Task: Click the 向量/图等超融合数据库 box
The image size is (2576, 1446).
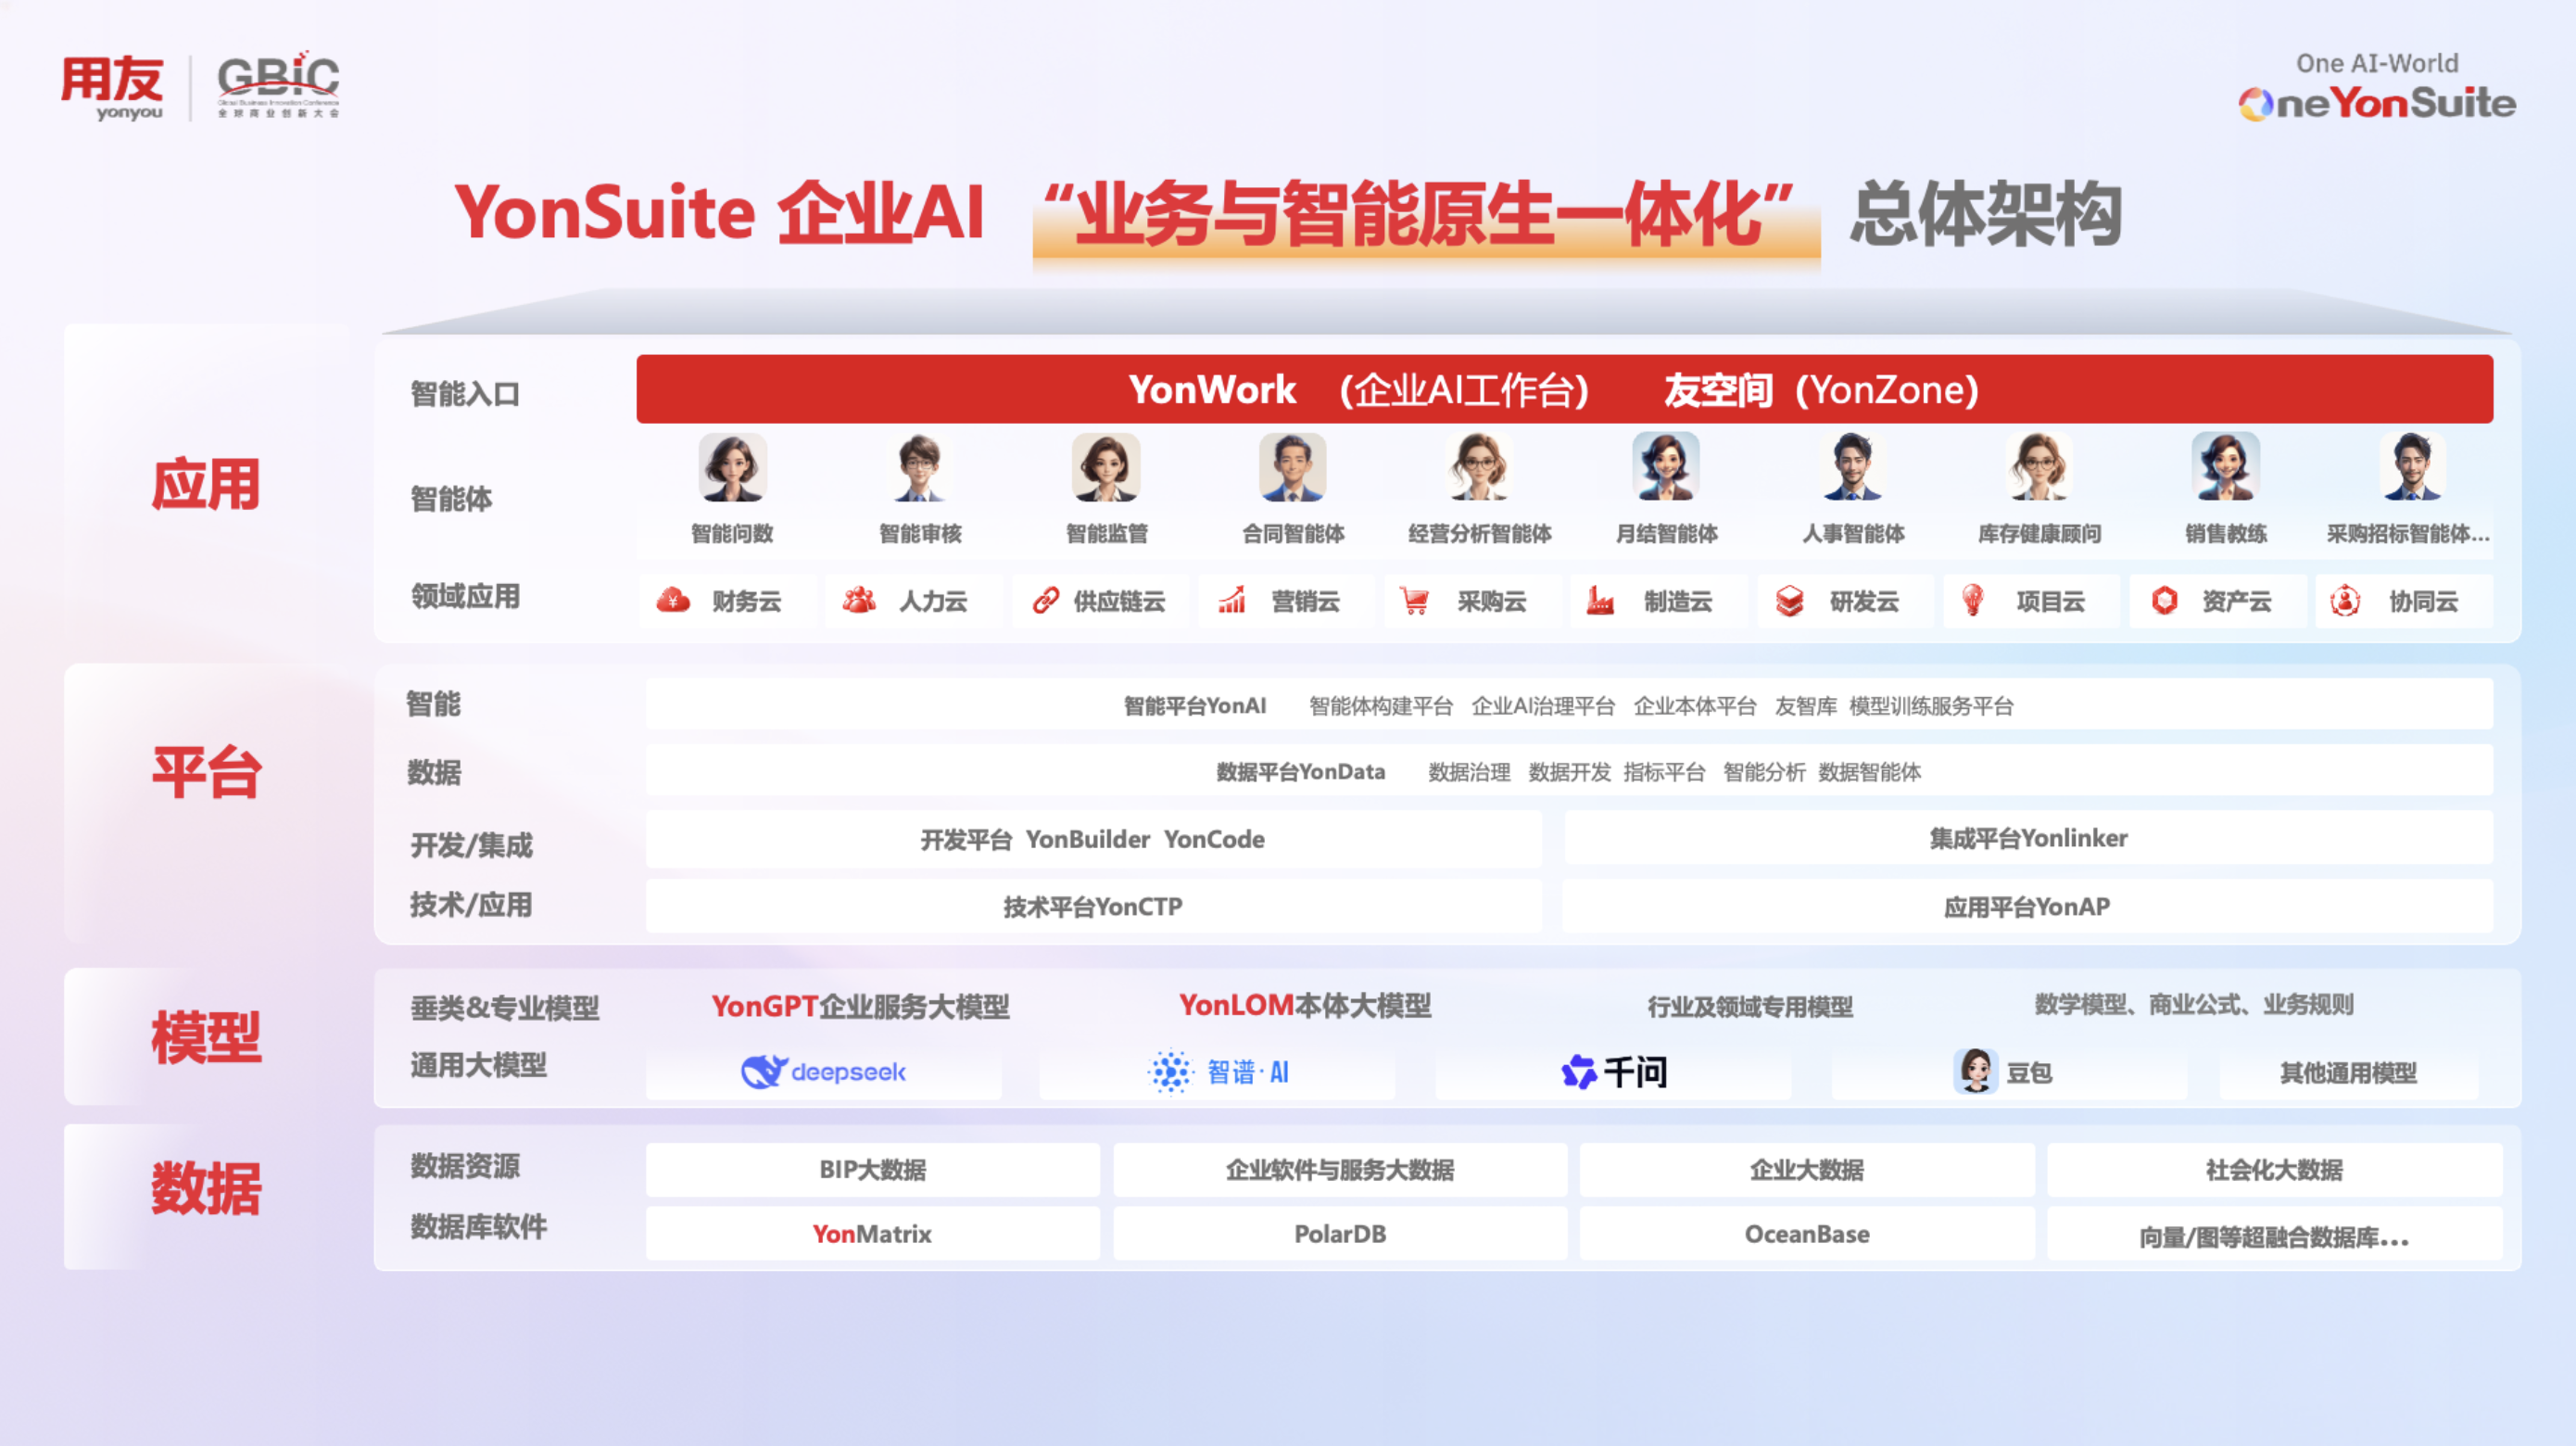Action: click(x=2275, y=1234)
